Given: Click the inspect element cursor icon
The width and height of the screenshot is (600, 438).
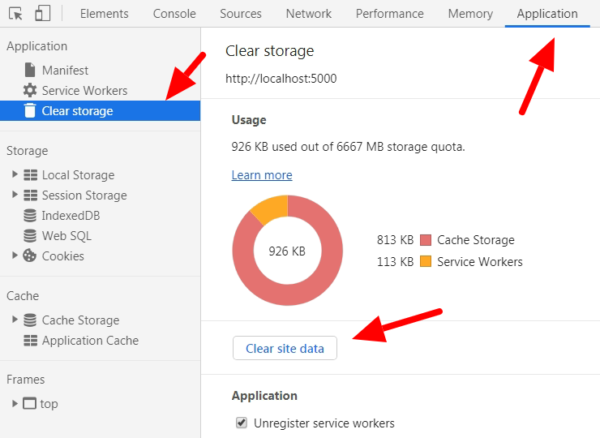Looking at the screenshot, I should 15,14.
